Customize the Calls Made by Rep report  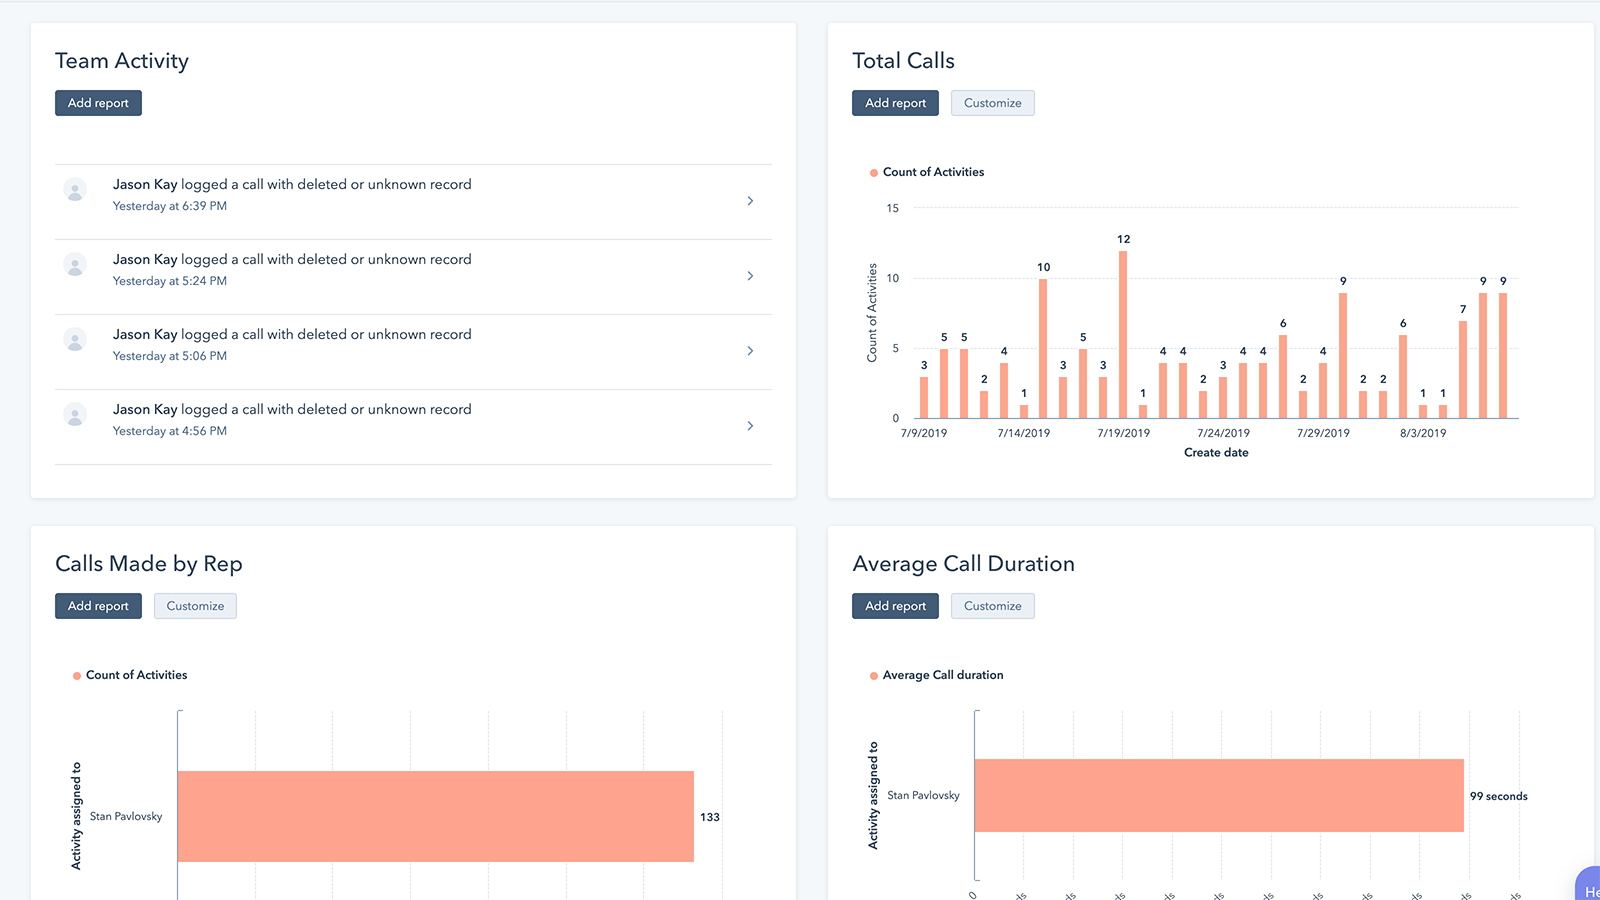point(195,606)
